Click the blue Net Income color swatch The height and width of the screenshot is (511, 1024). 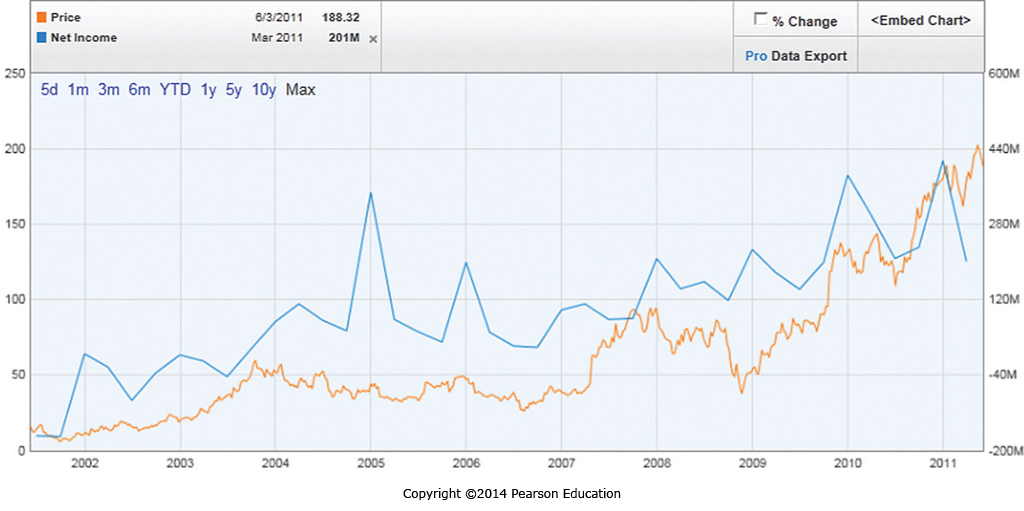pos(40,38)
